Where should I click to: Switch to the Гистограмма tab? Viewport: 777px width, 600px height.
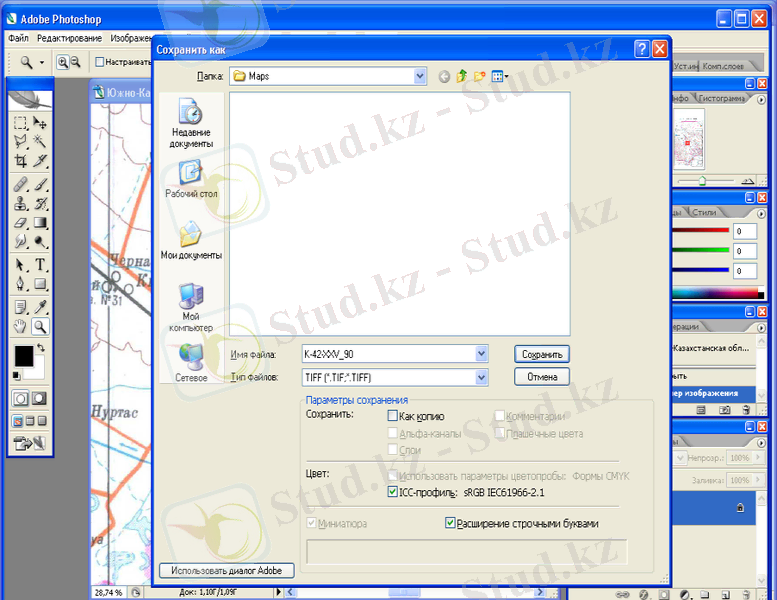pyautogui.click(x=721, y=99)
